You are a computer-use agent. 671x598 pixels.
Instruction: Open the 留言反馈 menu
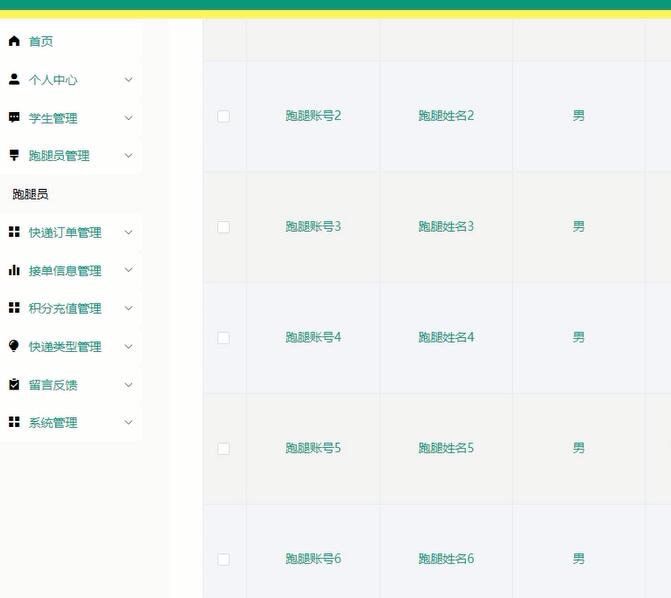pos(53,385)
